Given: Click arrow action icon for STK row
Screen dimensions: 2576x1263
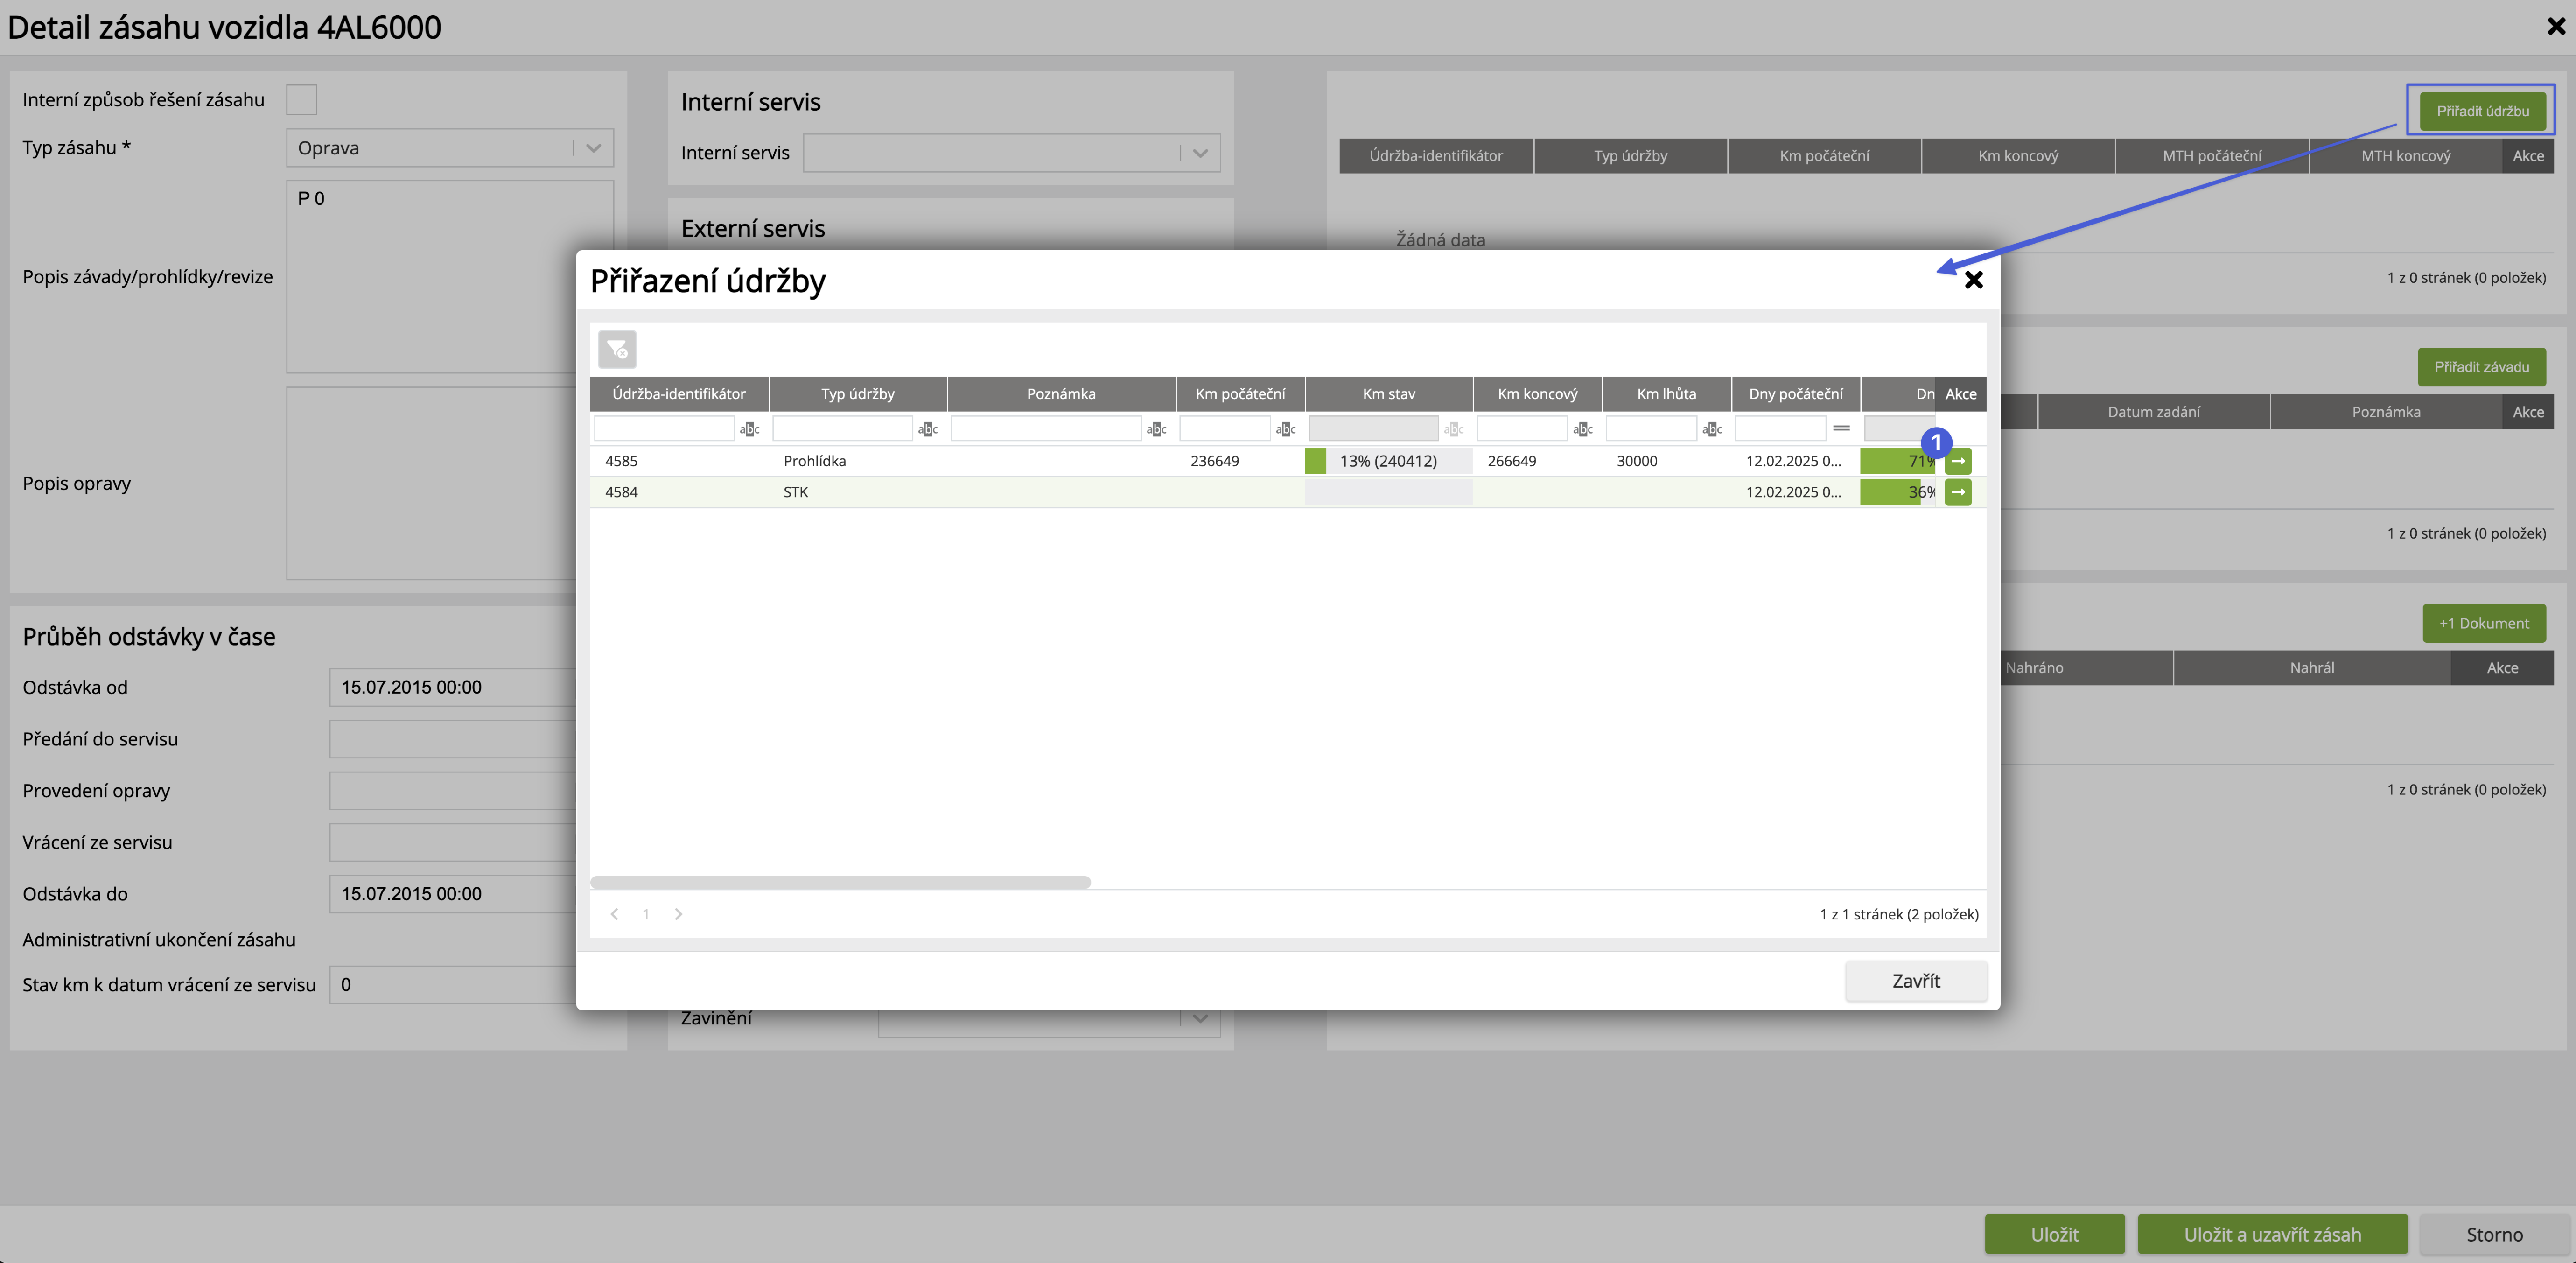Looking at the screenshot, I should click(x=1957, y=492).
